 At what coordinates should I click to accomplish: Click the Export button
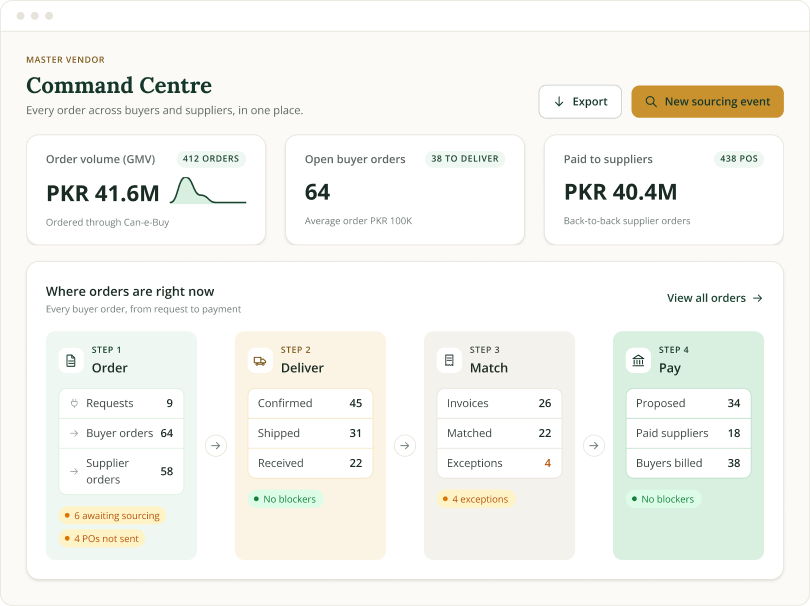(x=580, y=102)
